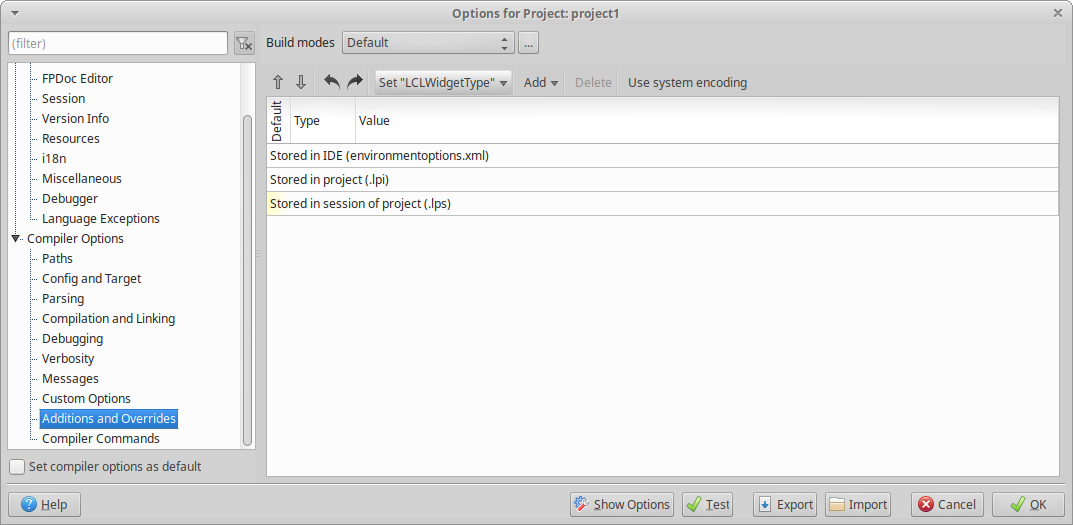Open the Resources page
1073x525 pixels.
tap(70, 138)
